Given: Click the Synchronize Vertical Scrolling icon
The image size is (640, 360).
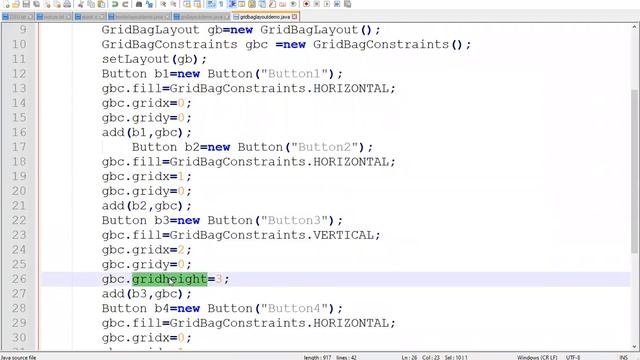Looking at the screenshot, I should [x=187, y=4].
